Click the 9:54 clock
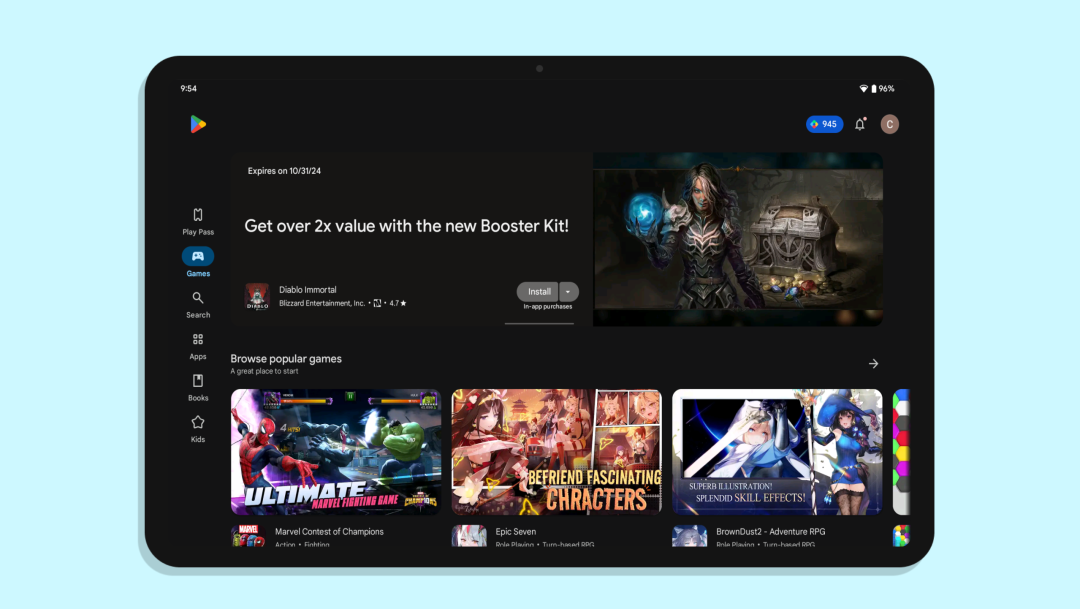The image size is (1080, 609). point(189,89)
